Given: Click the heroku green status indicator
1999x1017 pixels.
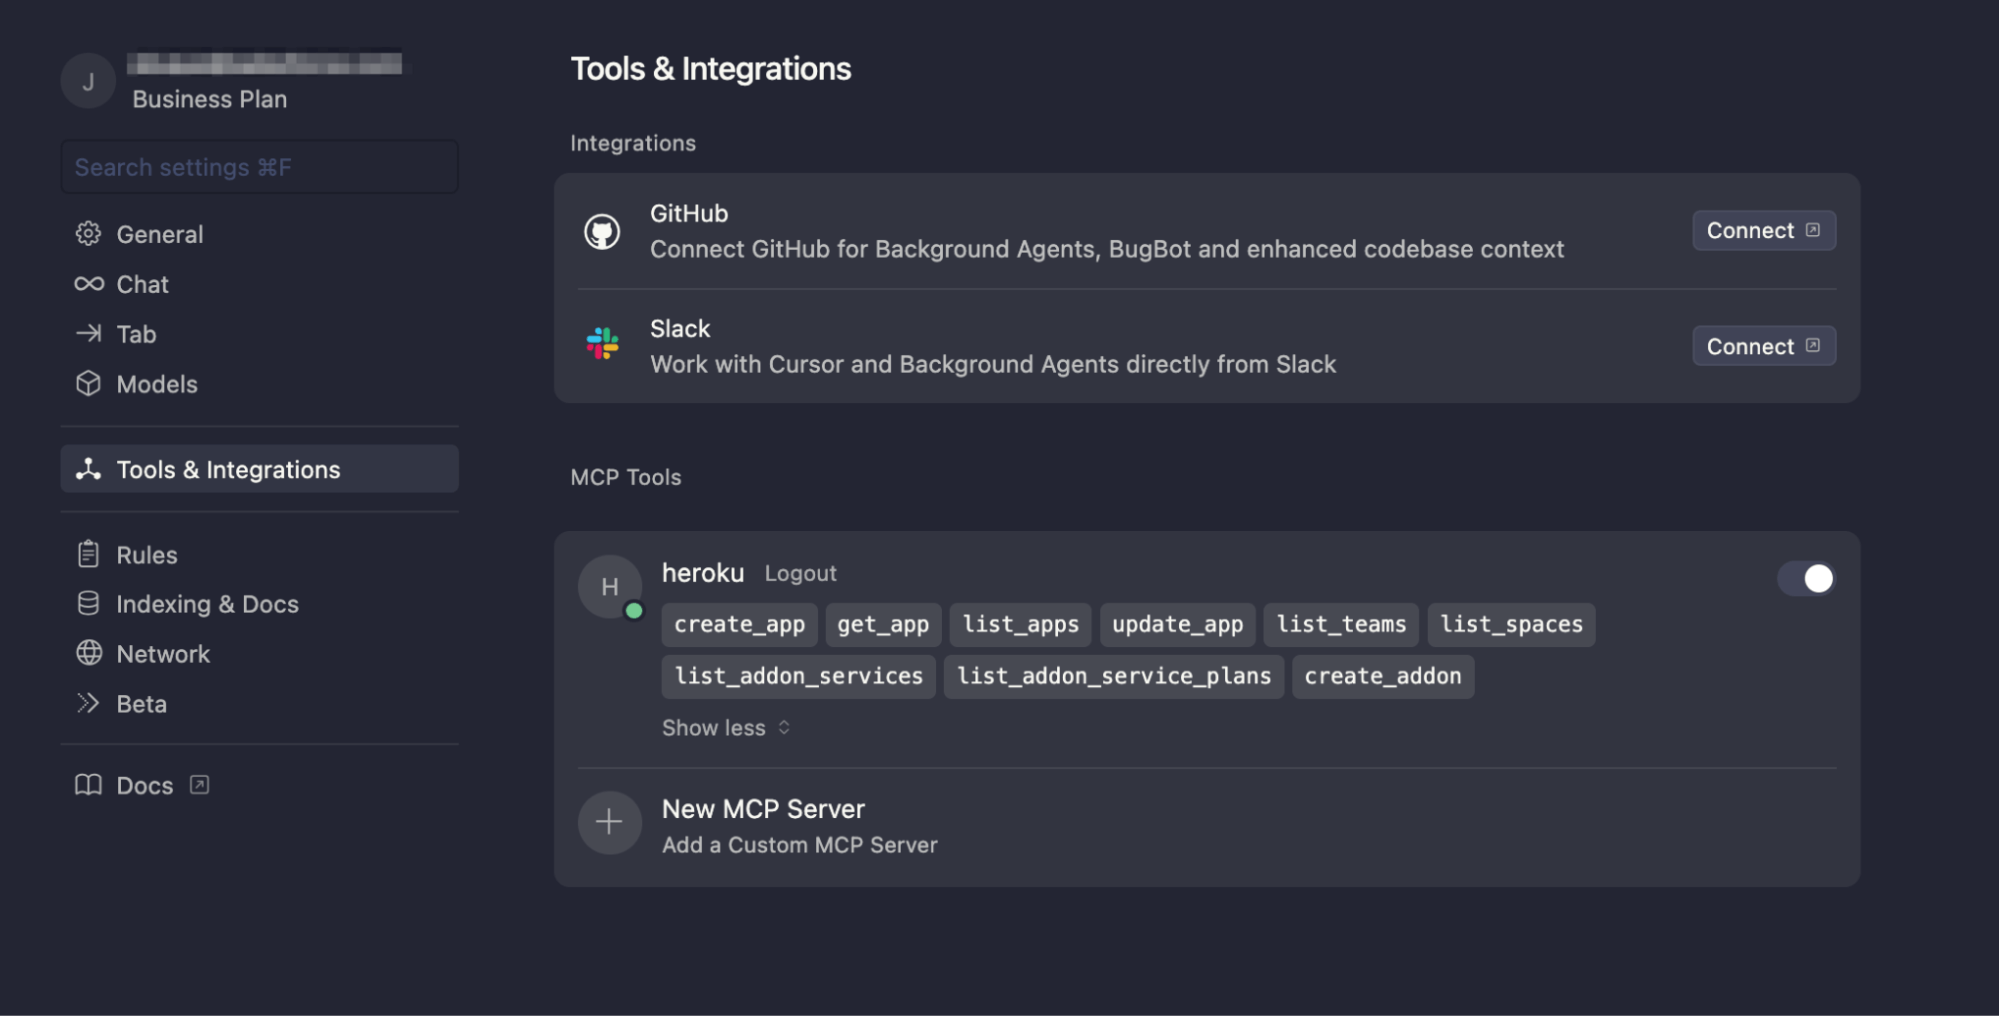Looking at the screenshot, I should 635,611.
